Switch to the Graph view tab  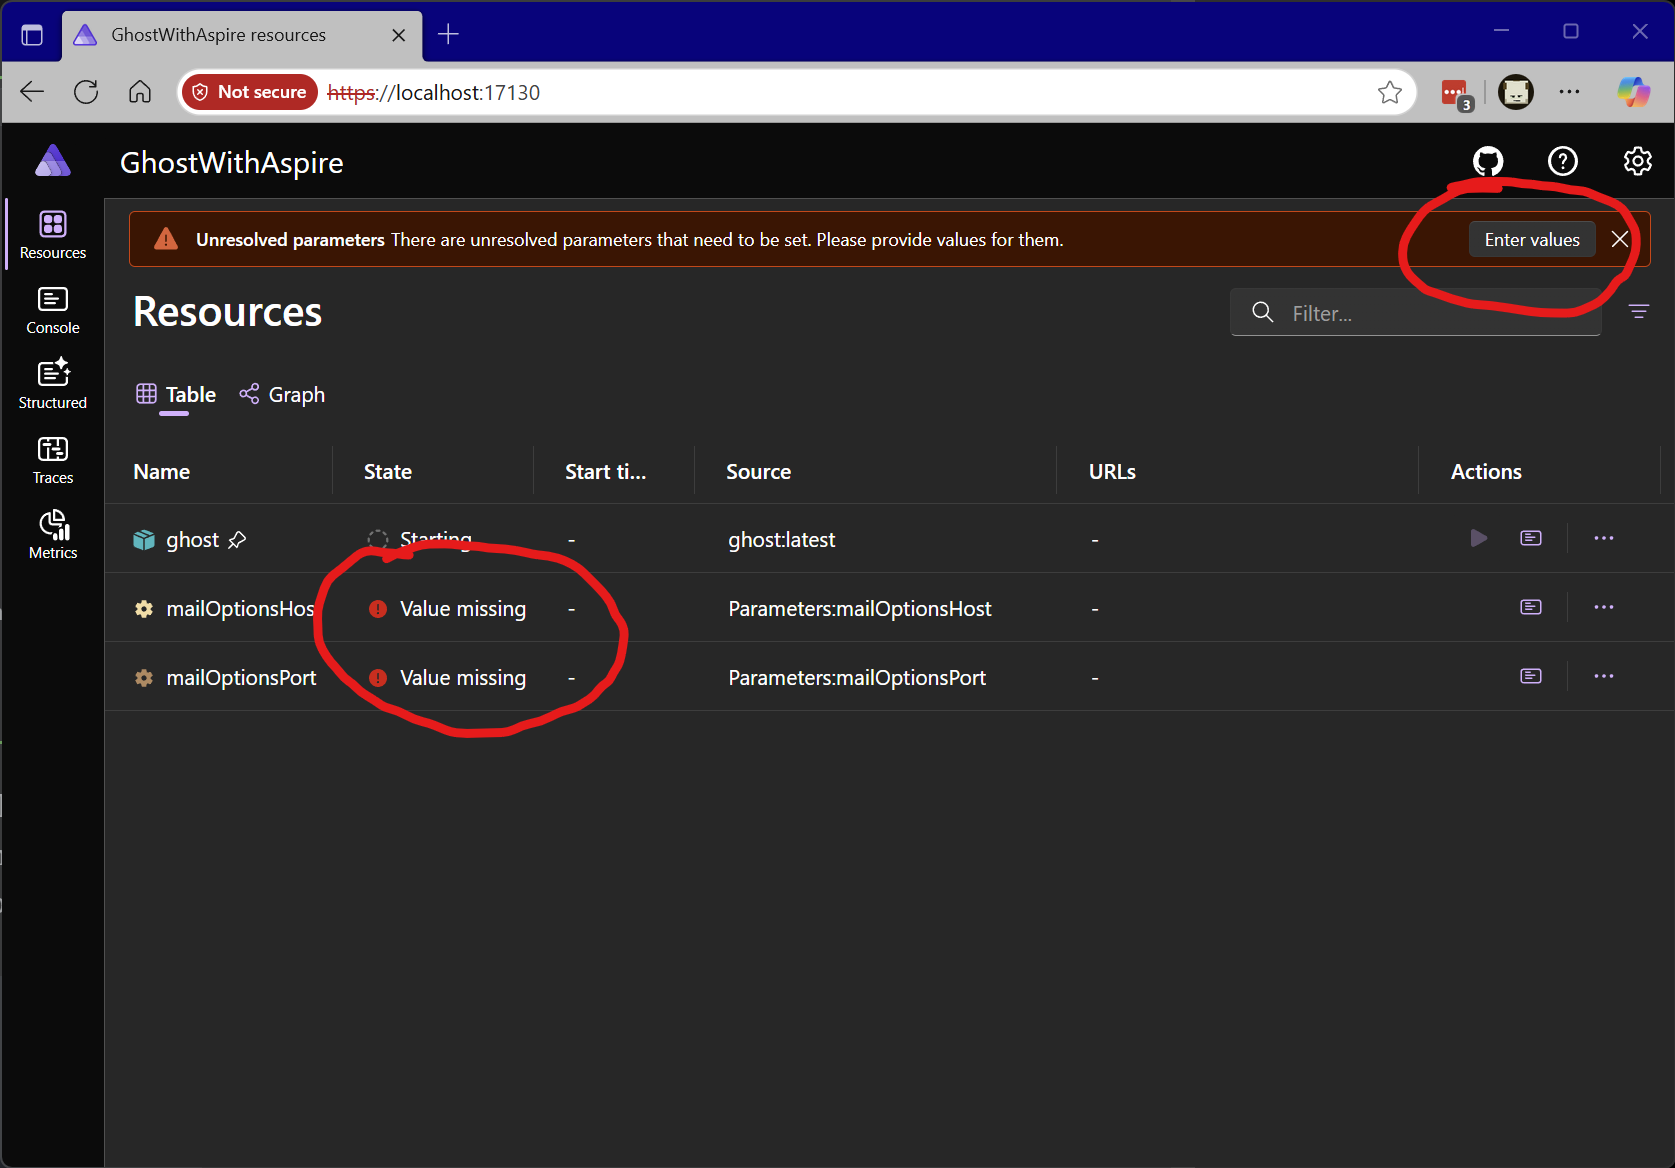[283, 395]
